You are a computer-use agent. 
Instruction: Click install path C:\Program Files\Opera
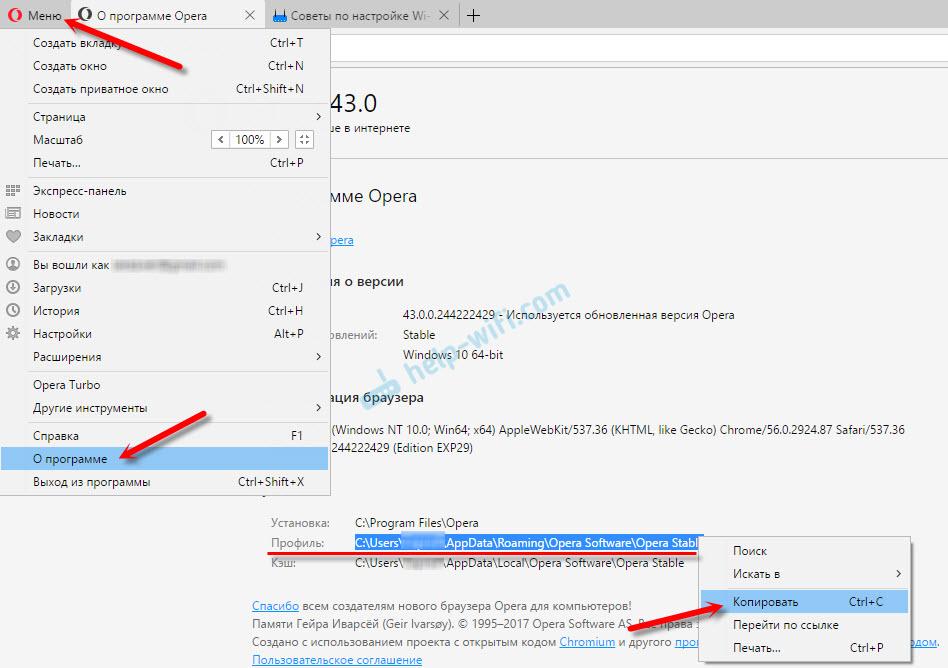click(417, 523)
